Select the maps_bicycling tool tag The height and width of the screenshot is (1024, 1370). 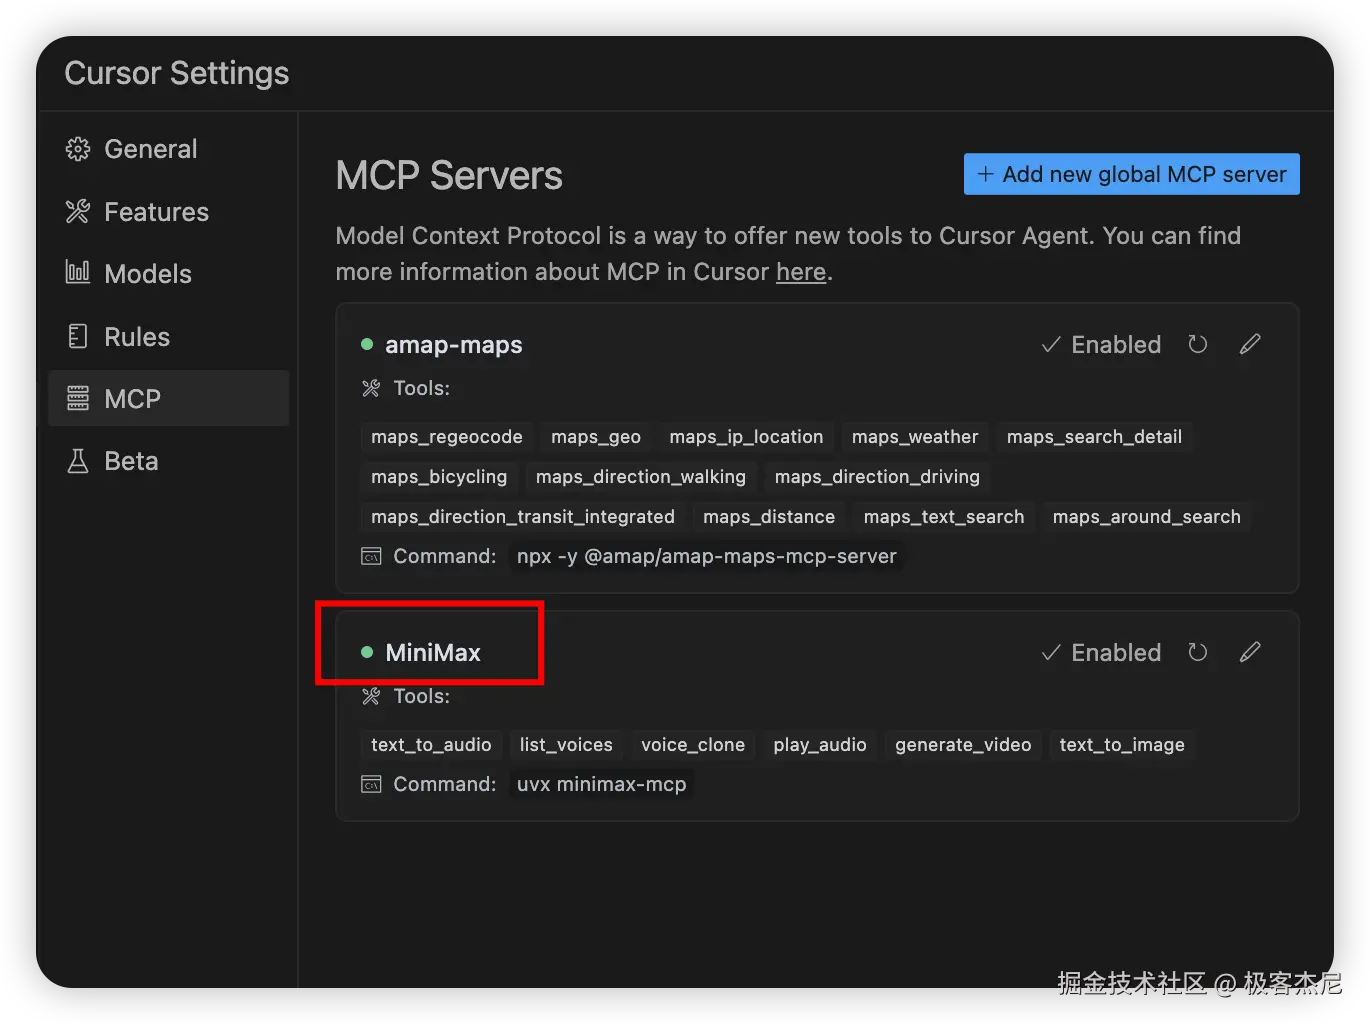click(439, 477)
